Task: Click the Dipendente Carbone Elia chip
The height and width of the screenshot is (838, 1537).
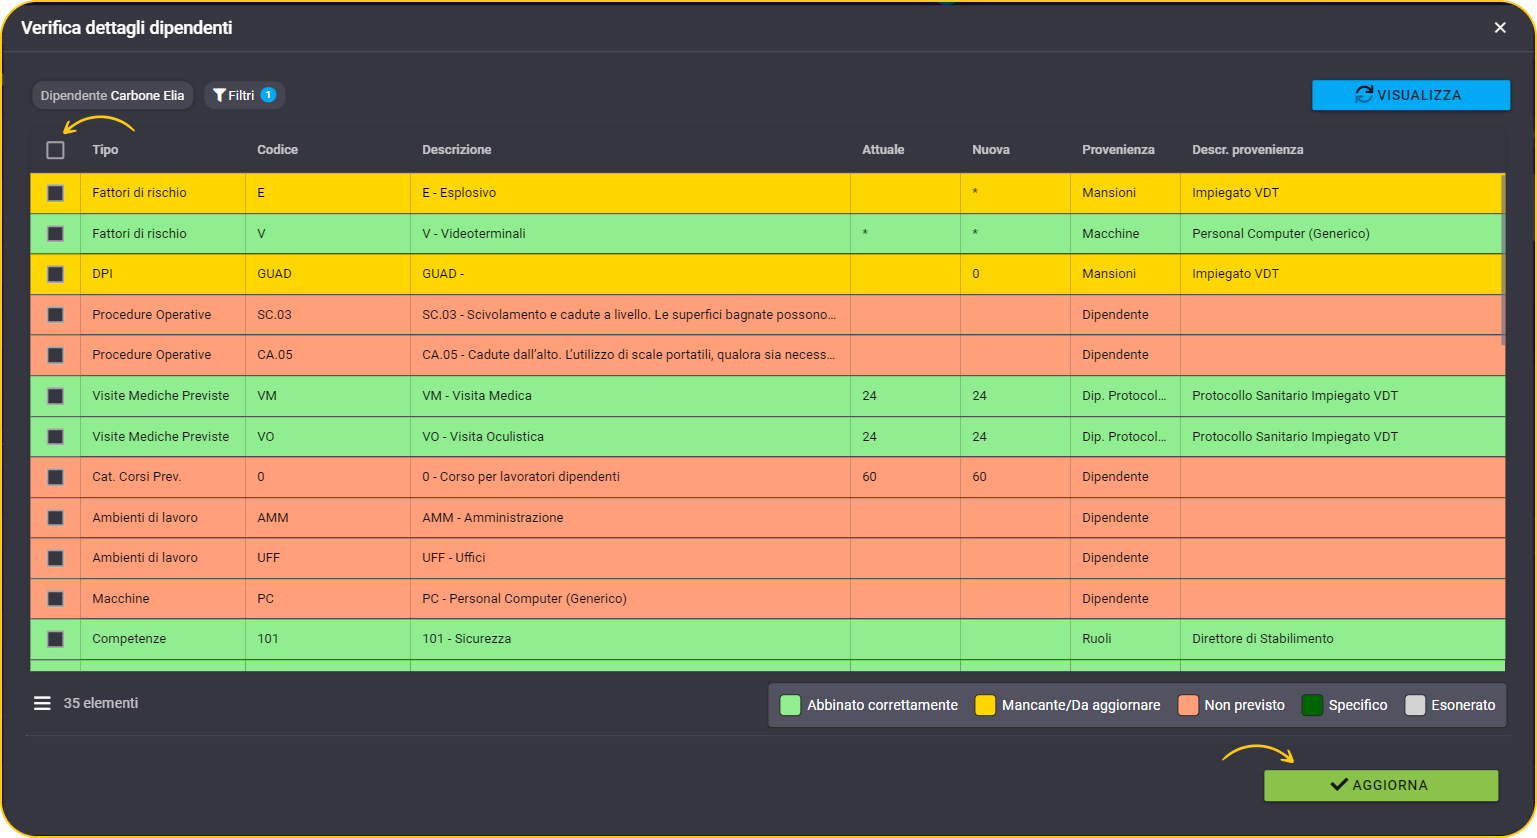Action: [x=113, y=95]
